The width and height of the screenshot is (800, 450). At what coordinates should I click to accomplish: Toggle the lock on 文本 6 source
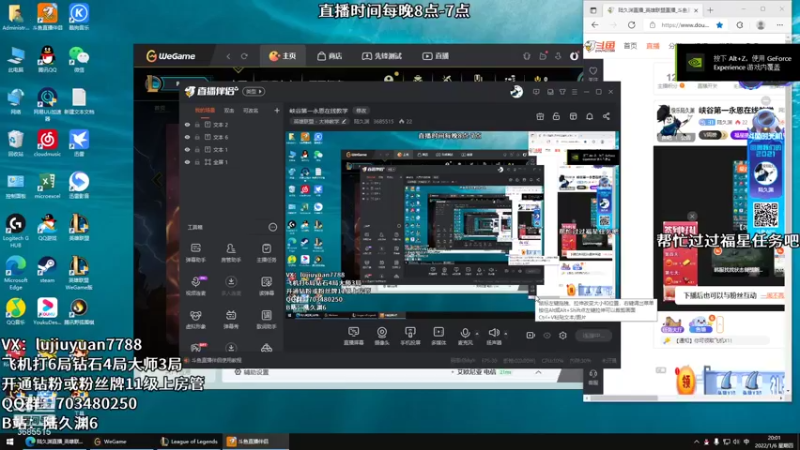(x=197, y=137)
